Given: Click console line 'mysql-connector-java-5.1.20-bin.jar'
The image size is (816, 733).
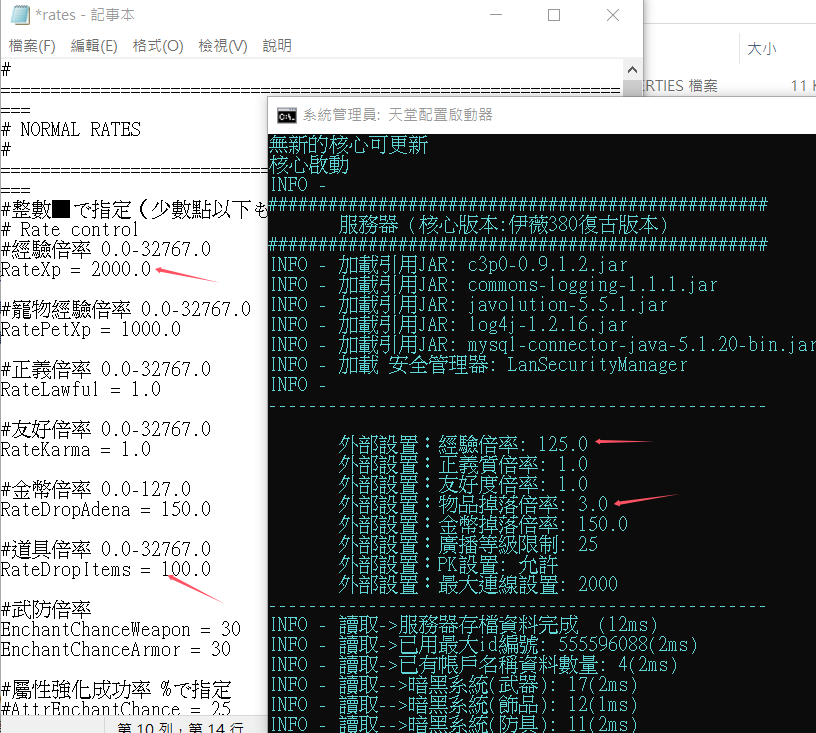Looking at the screenshot, I should (x=641, y=344).
